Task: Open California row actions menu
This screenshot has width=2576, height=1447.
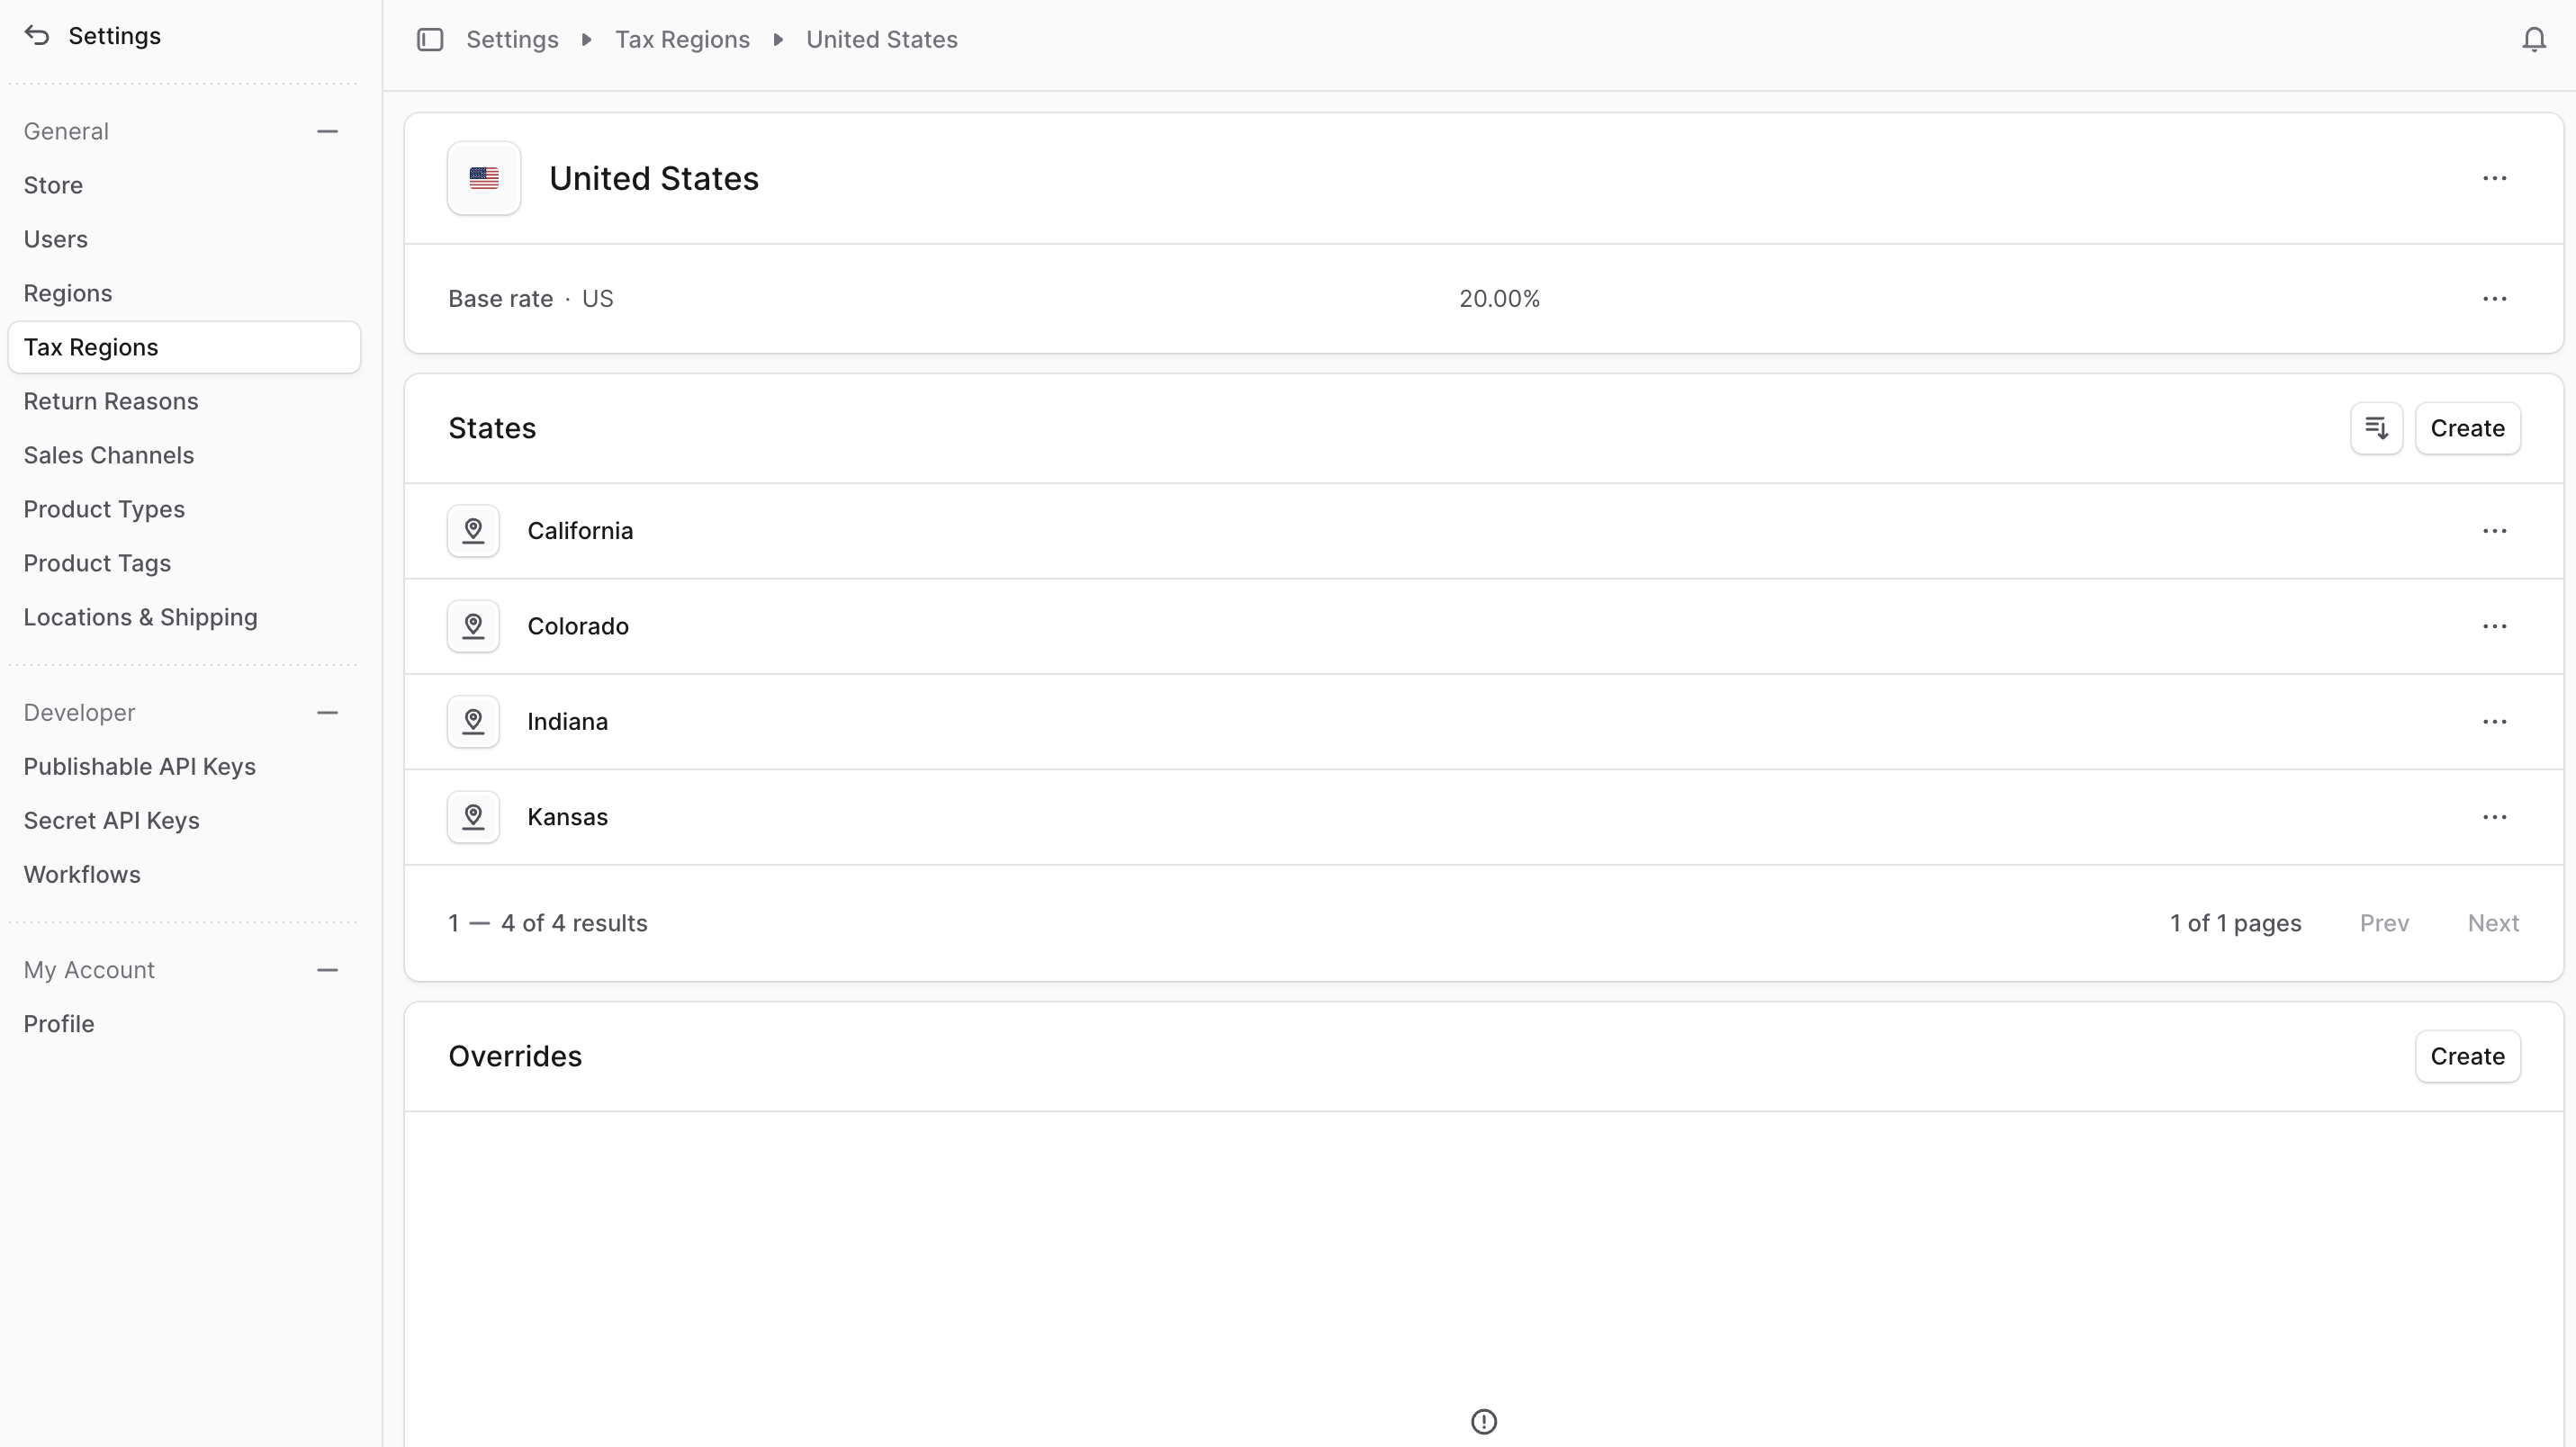Action: (x=2494, y=531)
